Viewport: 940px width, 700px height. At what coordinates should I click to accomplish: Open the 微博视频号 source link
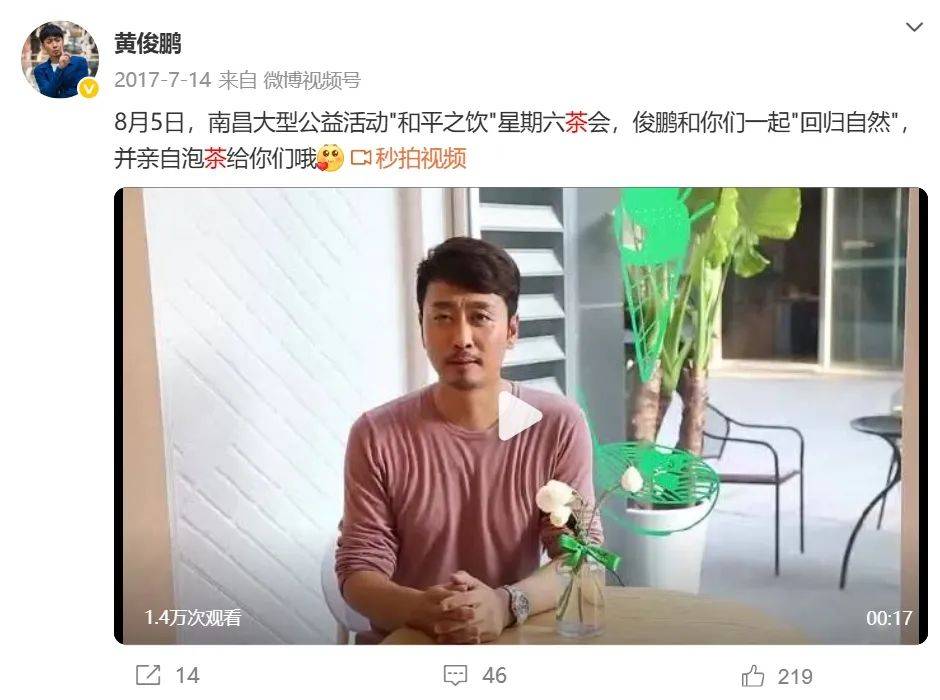pyautogui.click(x=312, y=80)
